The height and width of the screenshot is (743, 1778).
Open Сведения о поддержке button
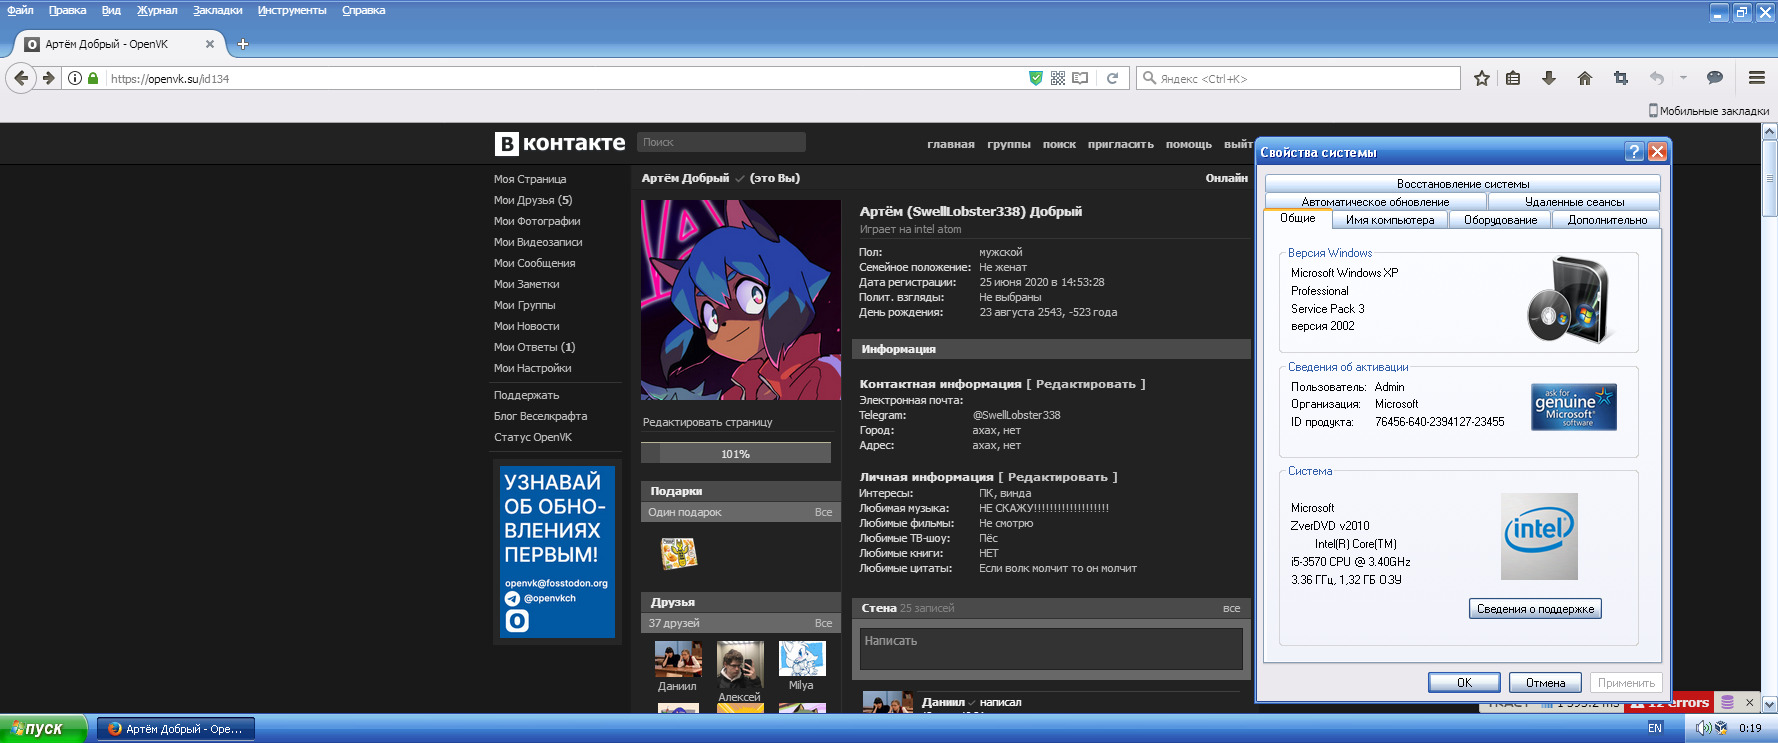tap(1535, 609)
